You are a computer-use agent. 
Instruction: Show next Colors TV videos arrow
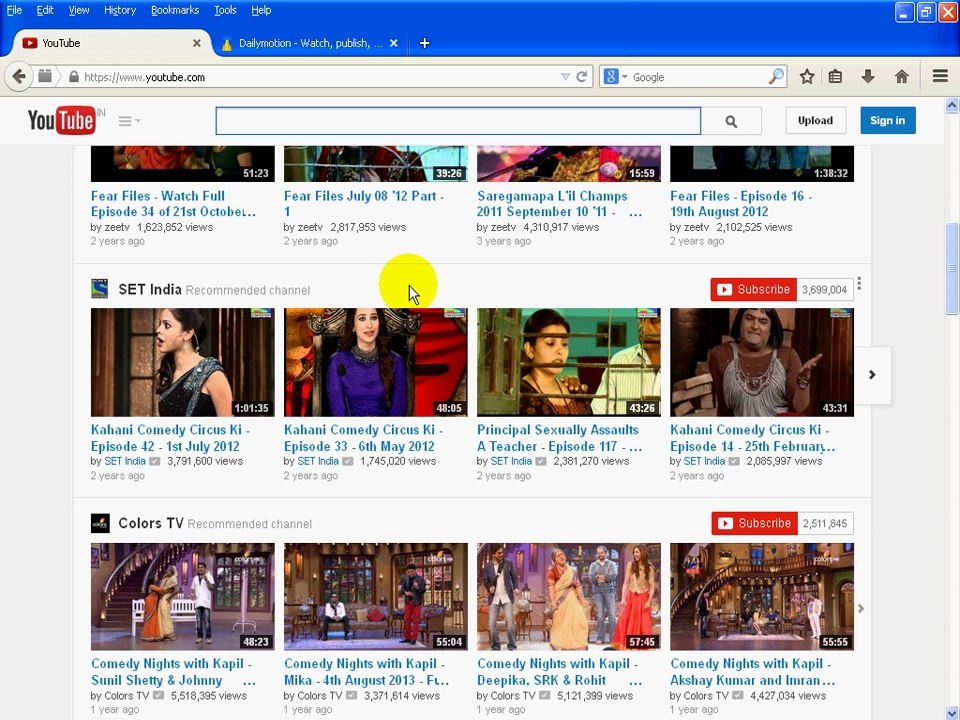(861, 609)
